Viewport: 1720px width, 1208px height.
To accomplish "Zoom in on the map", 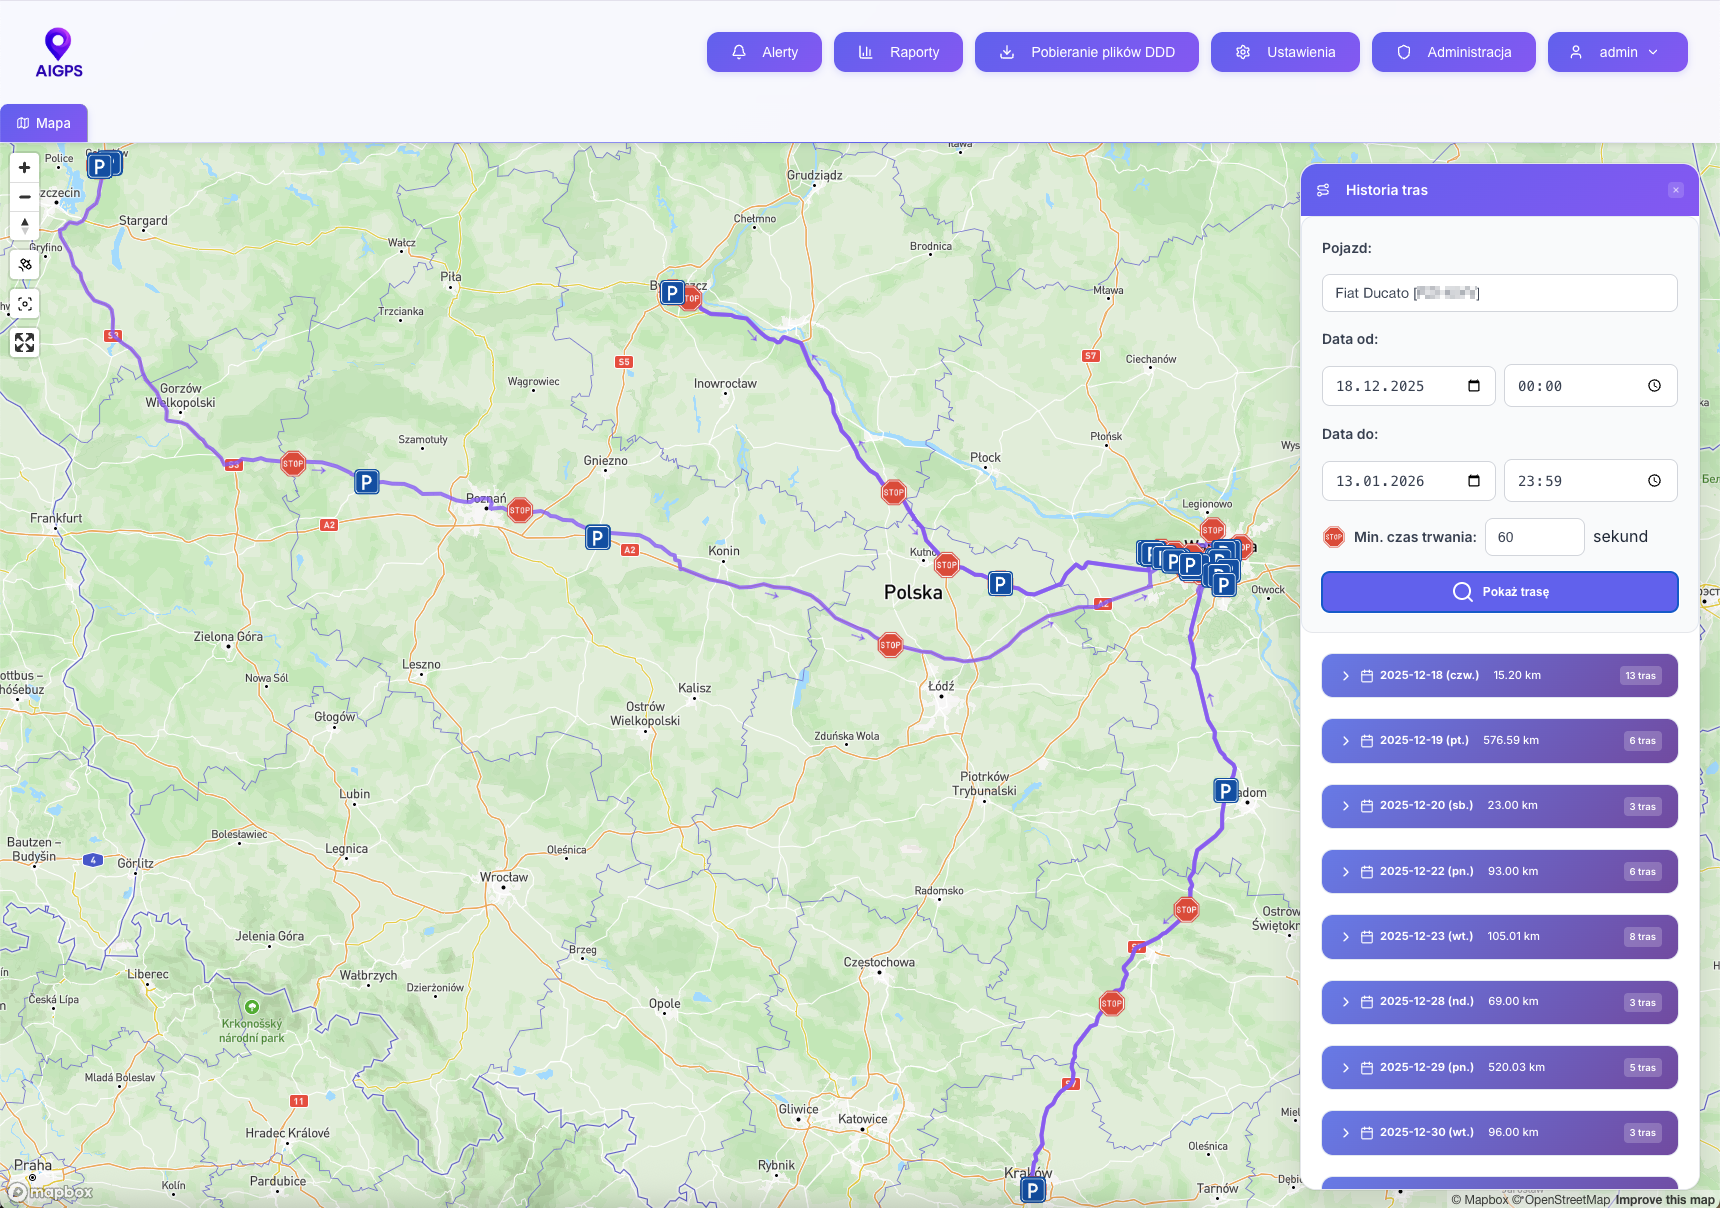I will tap(24, 168).
